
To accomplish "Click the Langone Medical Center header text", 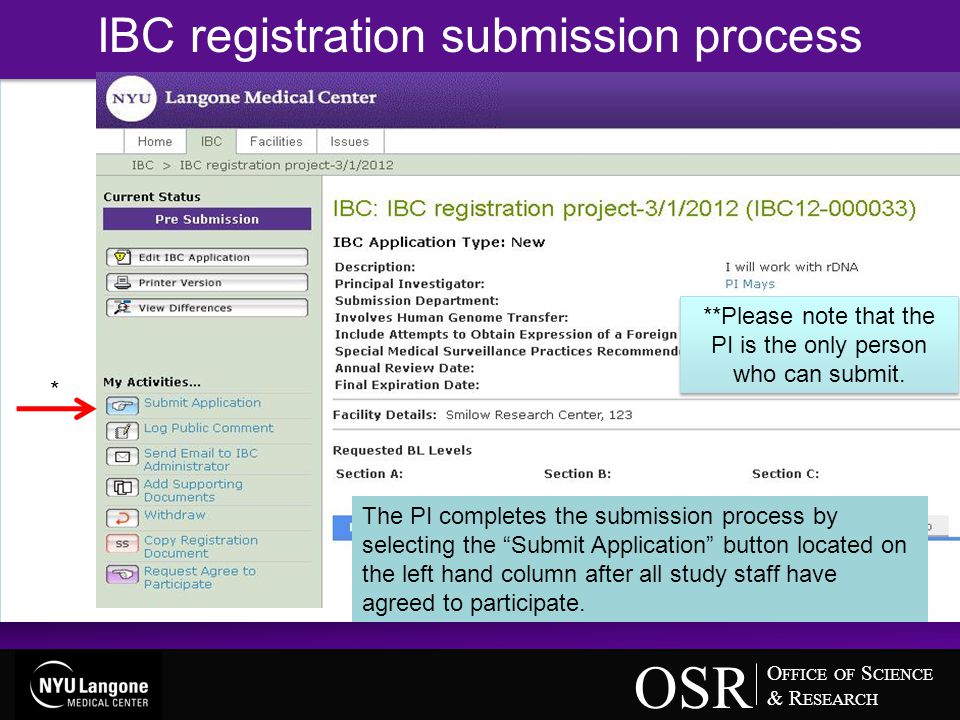I will 271,97.
